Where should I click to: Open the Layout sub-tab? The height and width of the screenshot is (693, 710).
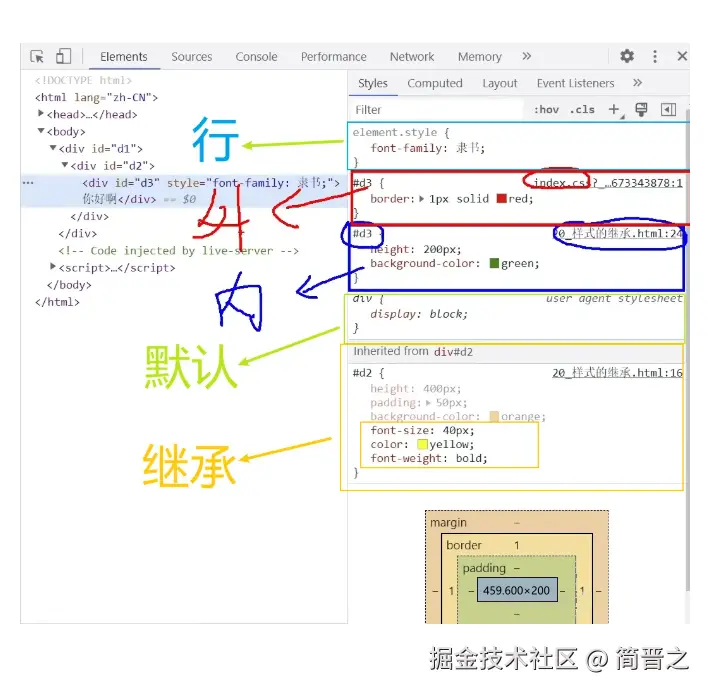coord(499,83)
